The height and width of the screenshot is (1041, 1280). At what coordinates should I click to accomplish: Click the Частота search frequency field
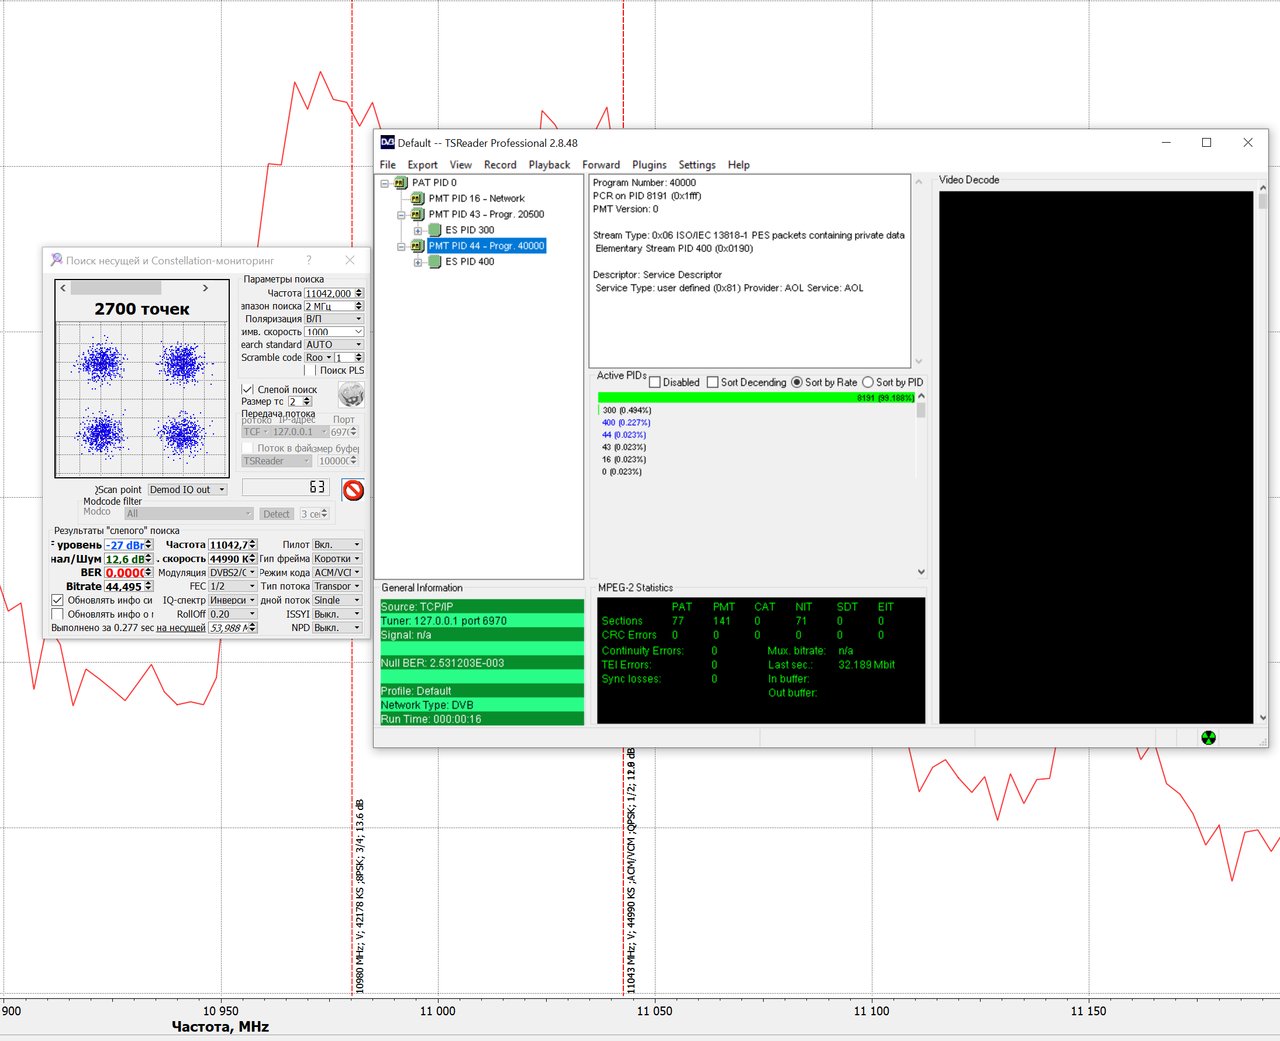[x=328, y=293]
